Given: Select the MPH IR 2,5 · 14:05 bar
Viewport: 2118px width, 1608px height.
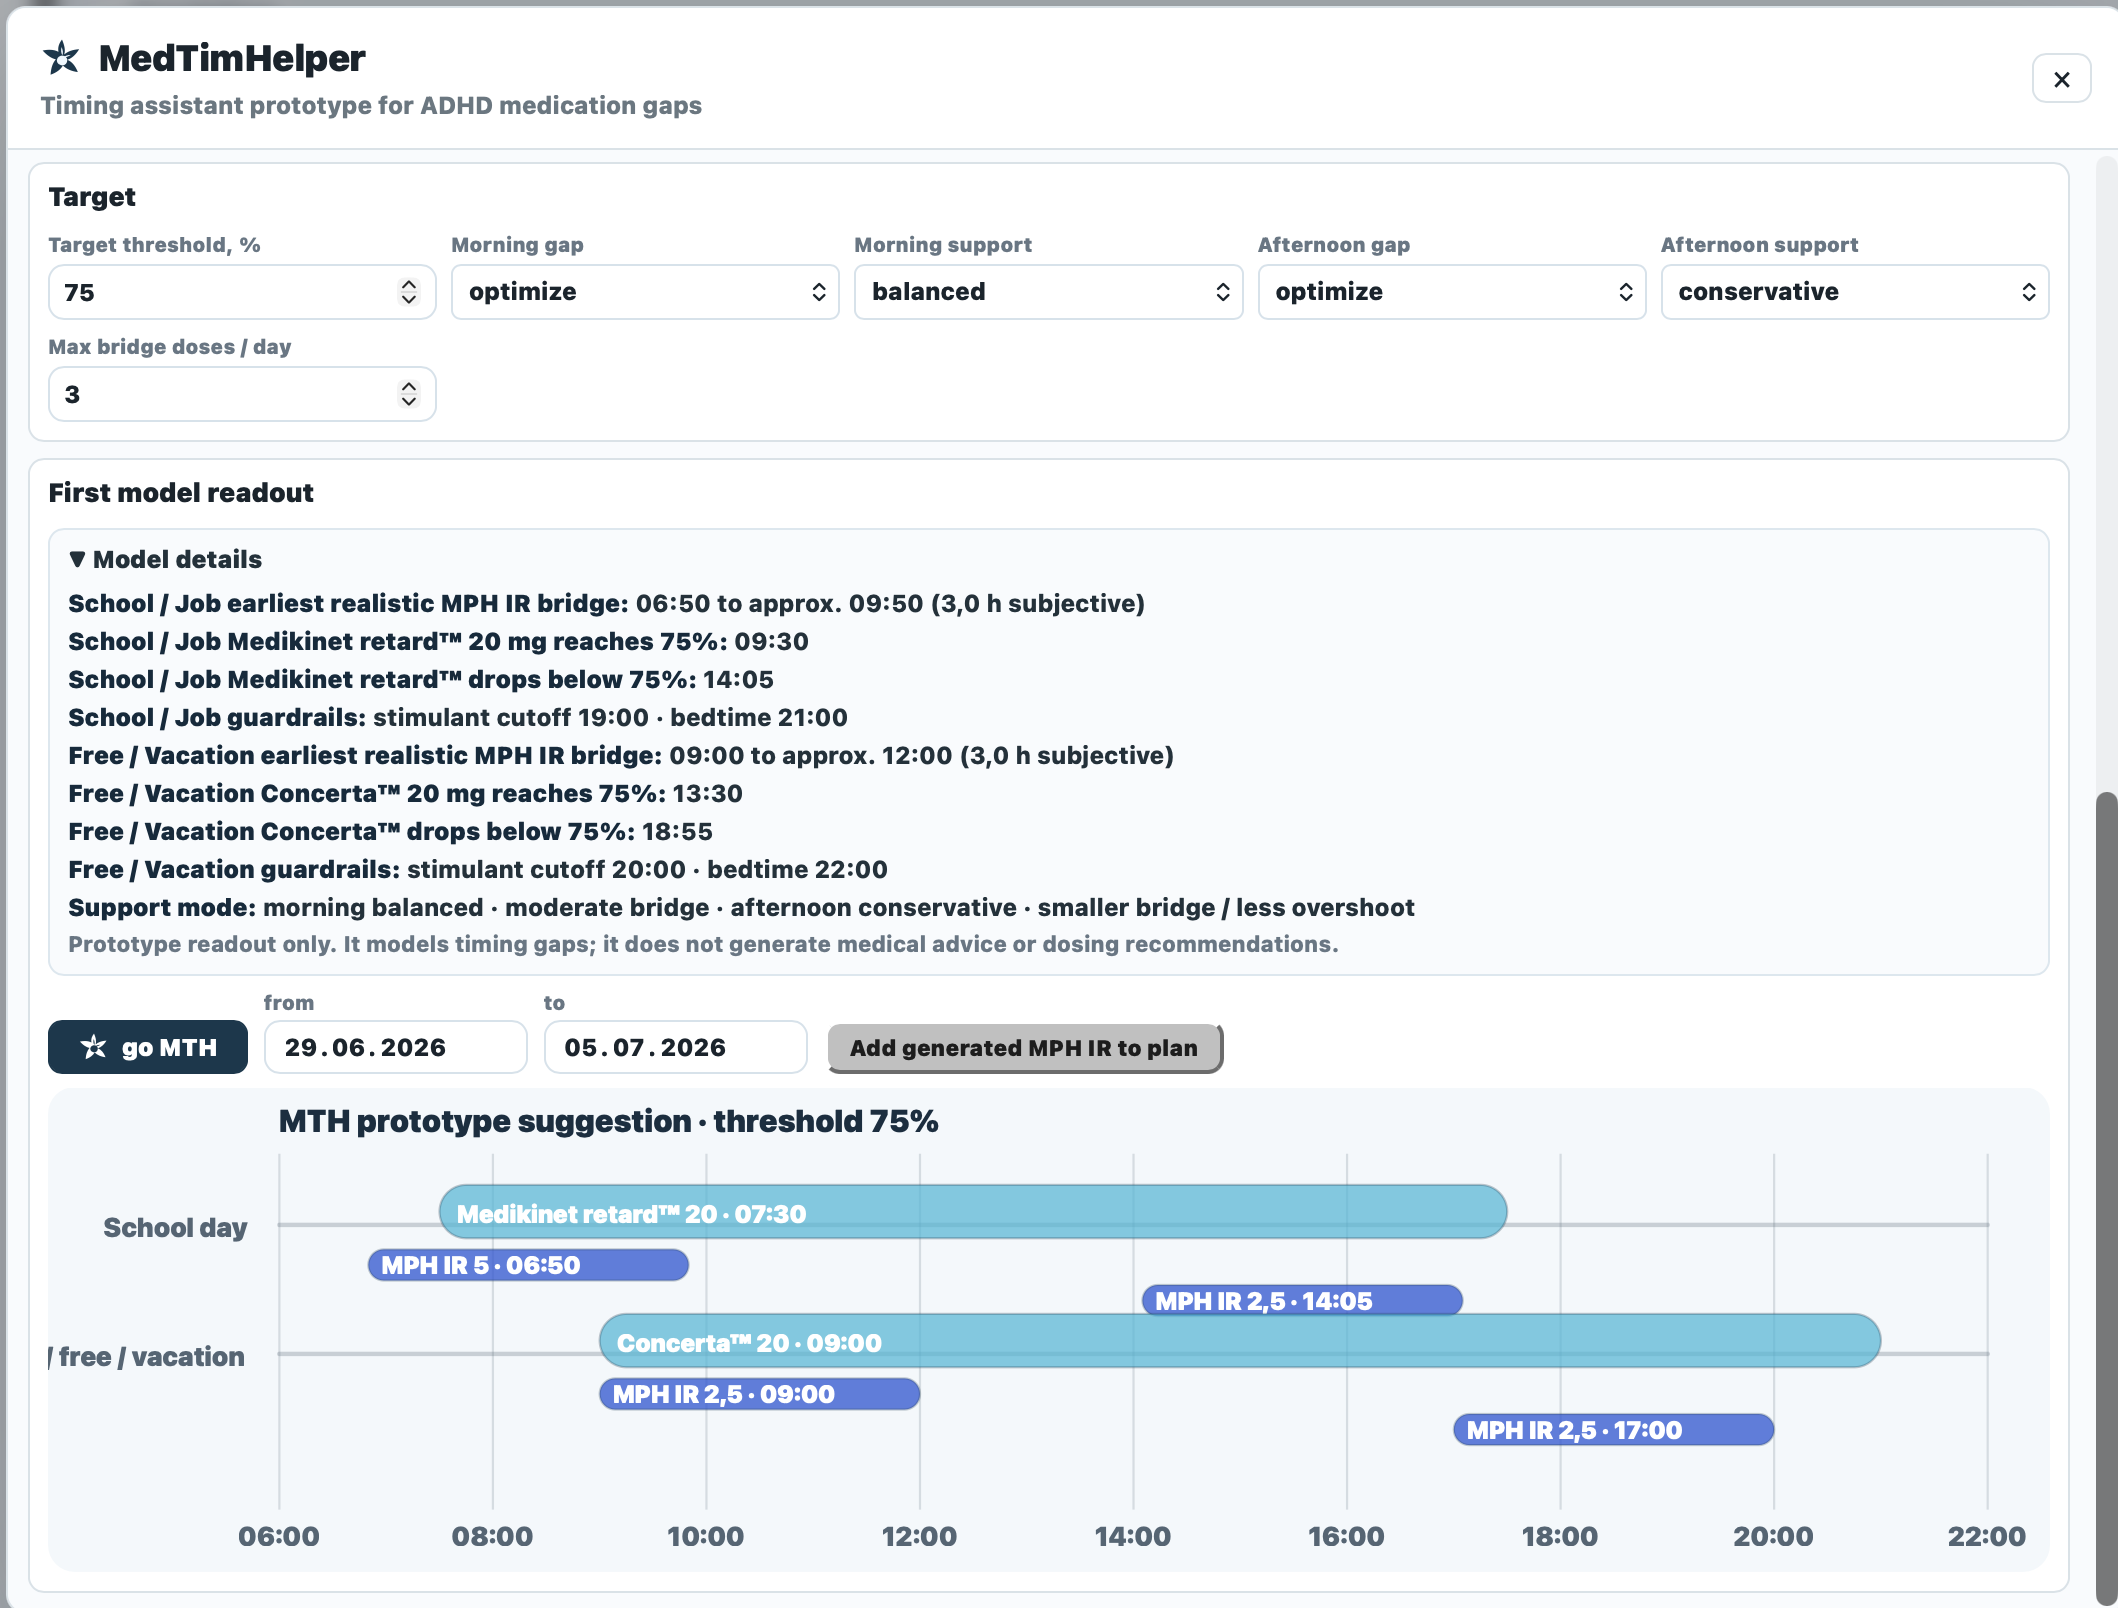Looking at the screenshot, I should tap(1302, 1301).
